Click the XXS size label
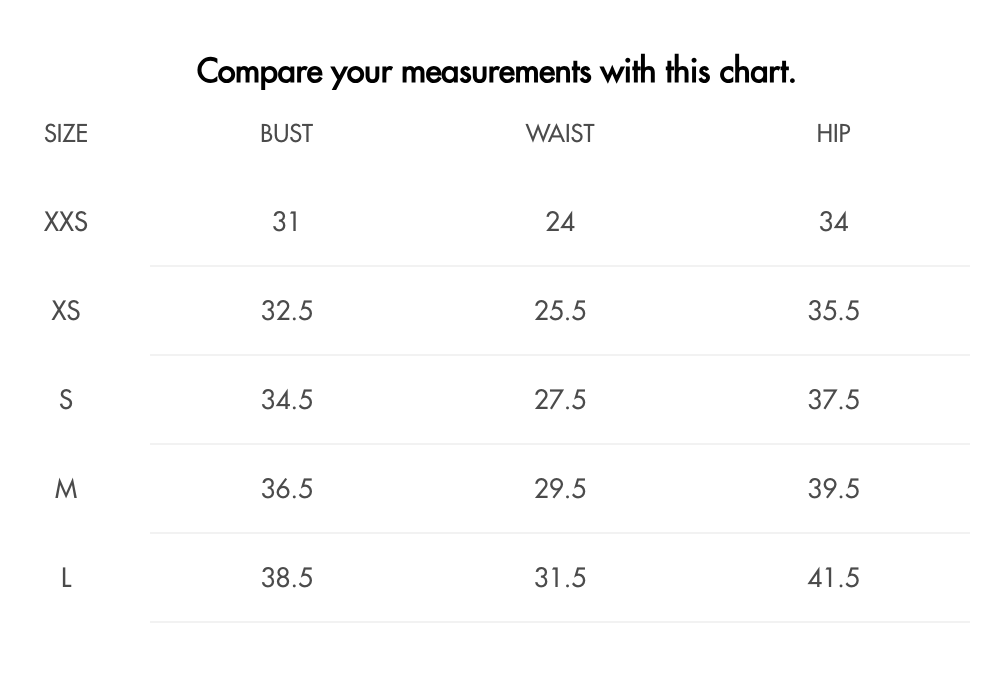Screen dimensions: 992x680 coord(66,222)
